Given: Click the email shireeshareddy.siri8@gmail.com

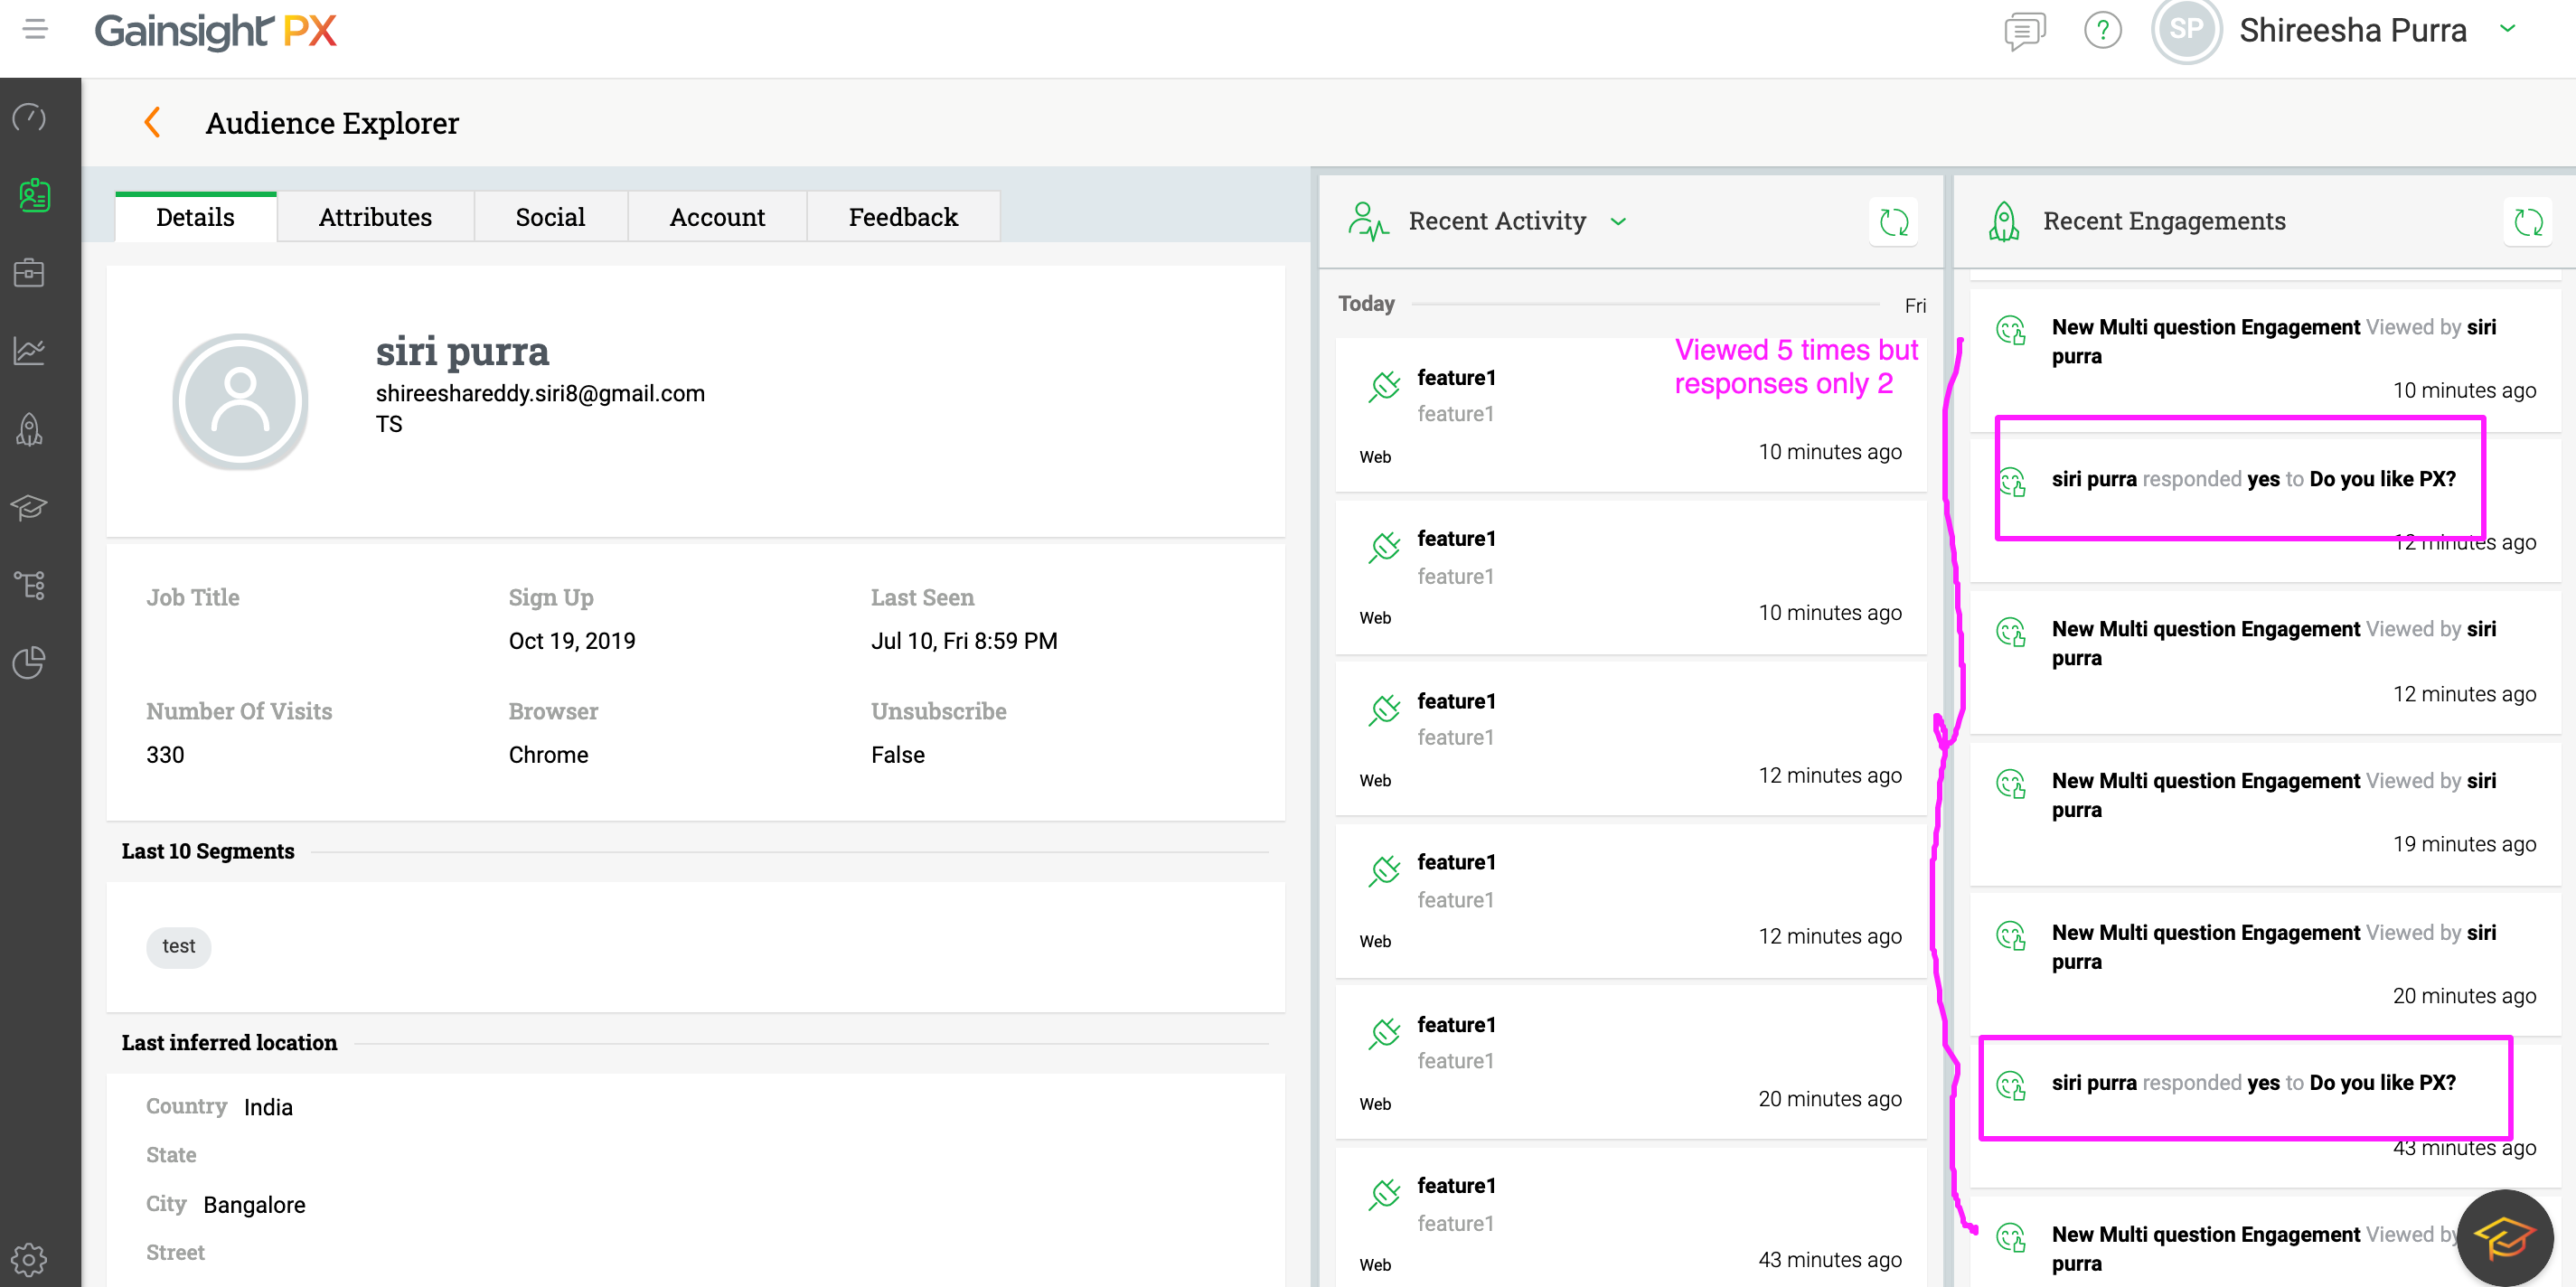Looking at the screenshot, I should [540, 394].
